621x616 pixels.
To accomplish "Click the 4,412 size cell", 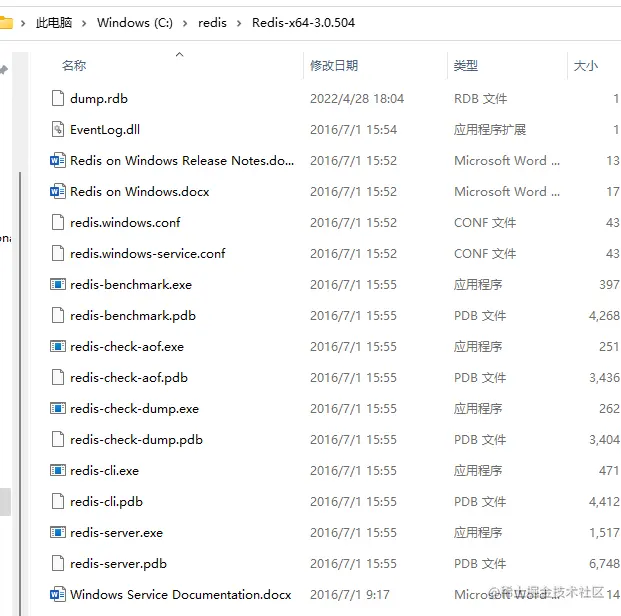I will tap(604, 501).
